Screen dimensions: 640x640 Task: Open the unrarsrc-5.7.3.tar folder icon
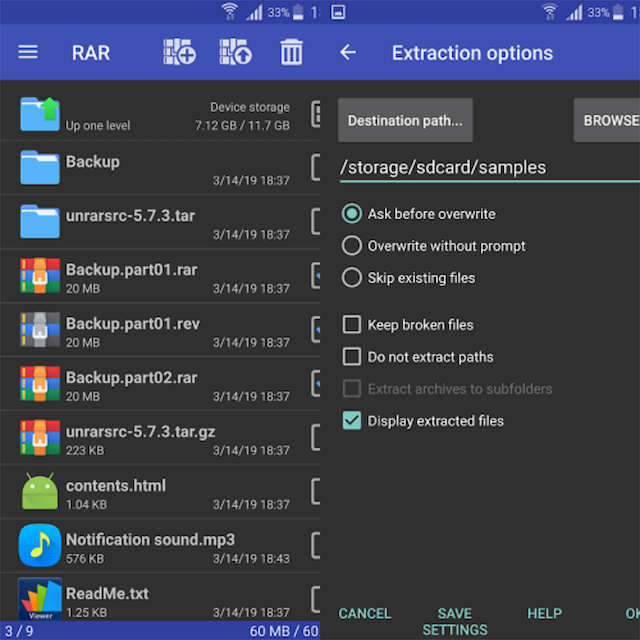click(x=40, y=221)
